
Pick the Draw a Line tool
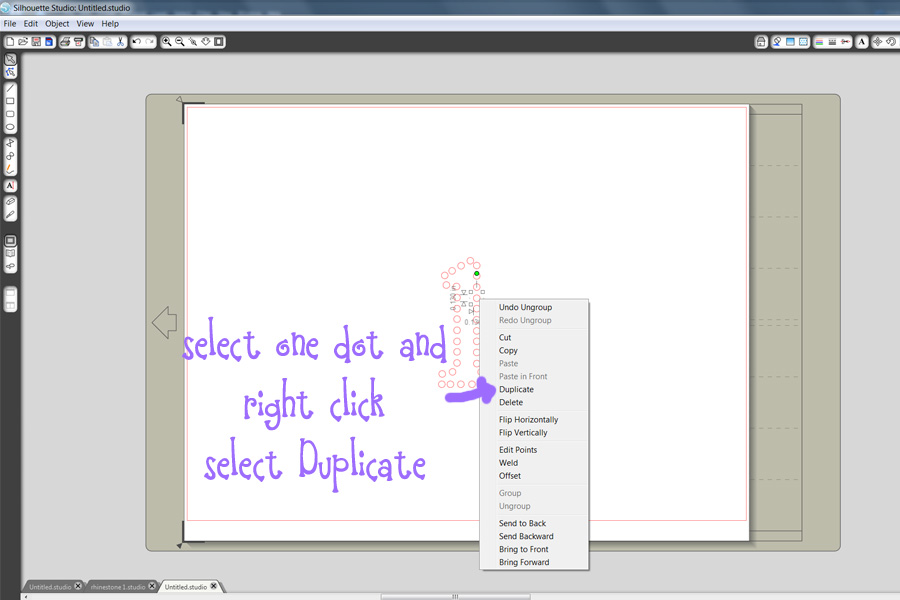coord(10,88)
